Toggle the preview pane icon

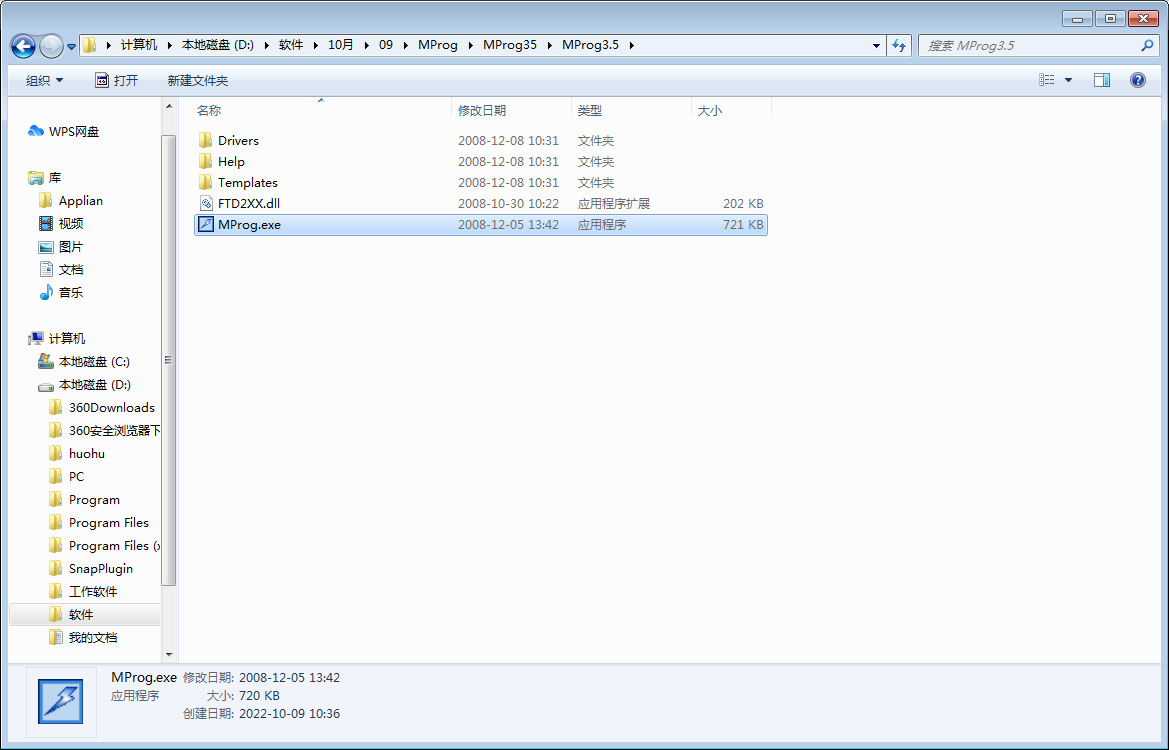coord(1101,80)
